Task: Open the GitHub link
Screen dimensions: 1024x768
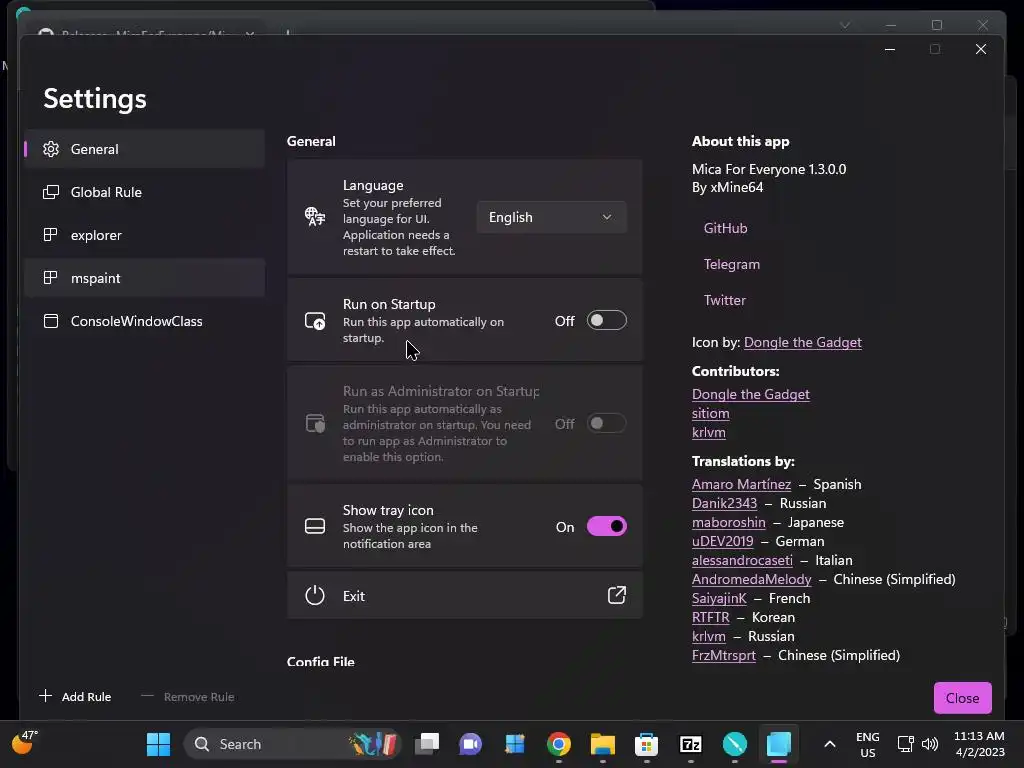Action: point(726,228)
